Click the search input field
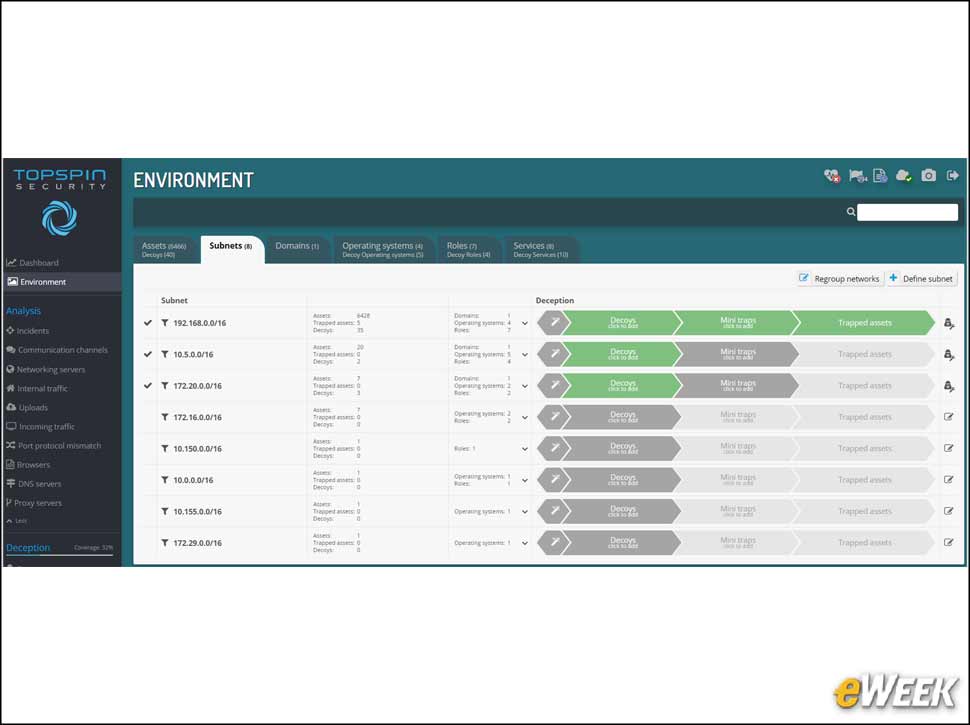This screenshot has height=725, width=970. (908, 212)
